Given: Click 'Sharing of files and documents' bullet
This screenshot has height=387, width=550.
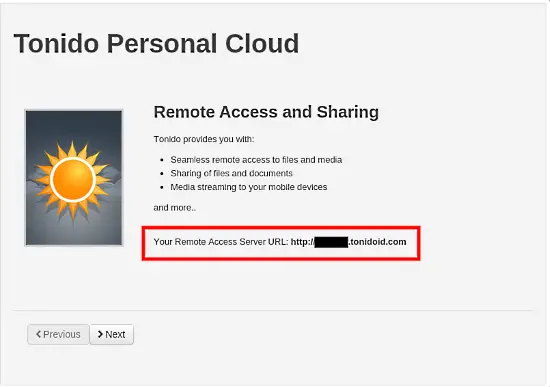Looking at the screenshot, I should pyautogui.click(x=232, y=173).
